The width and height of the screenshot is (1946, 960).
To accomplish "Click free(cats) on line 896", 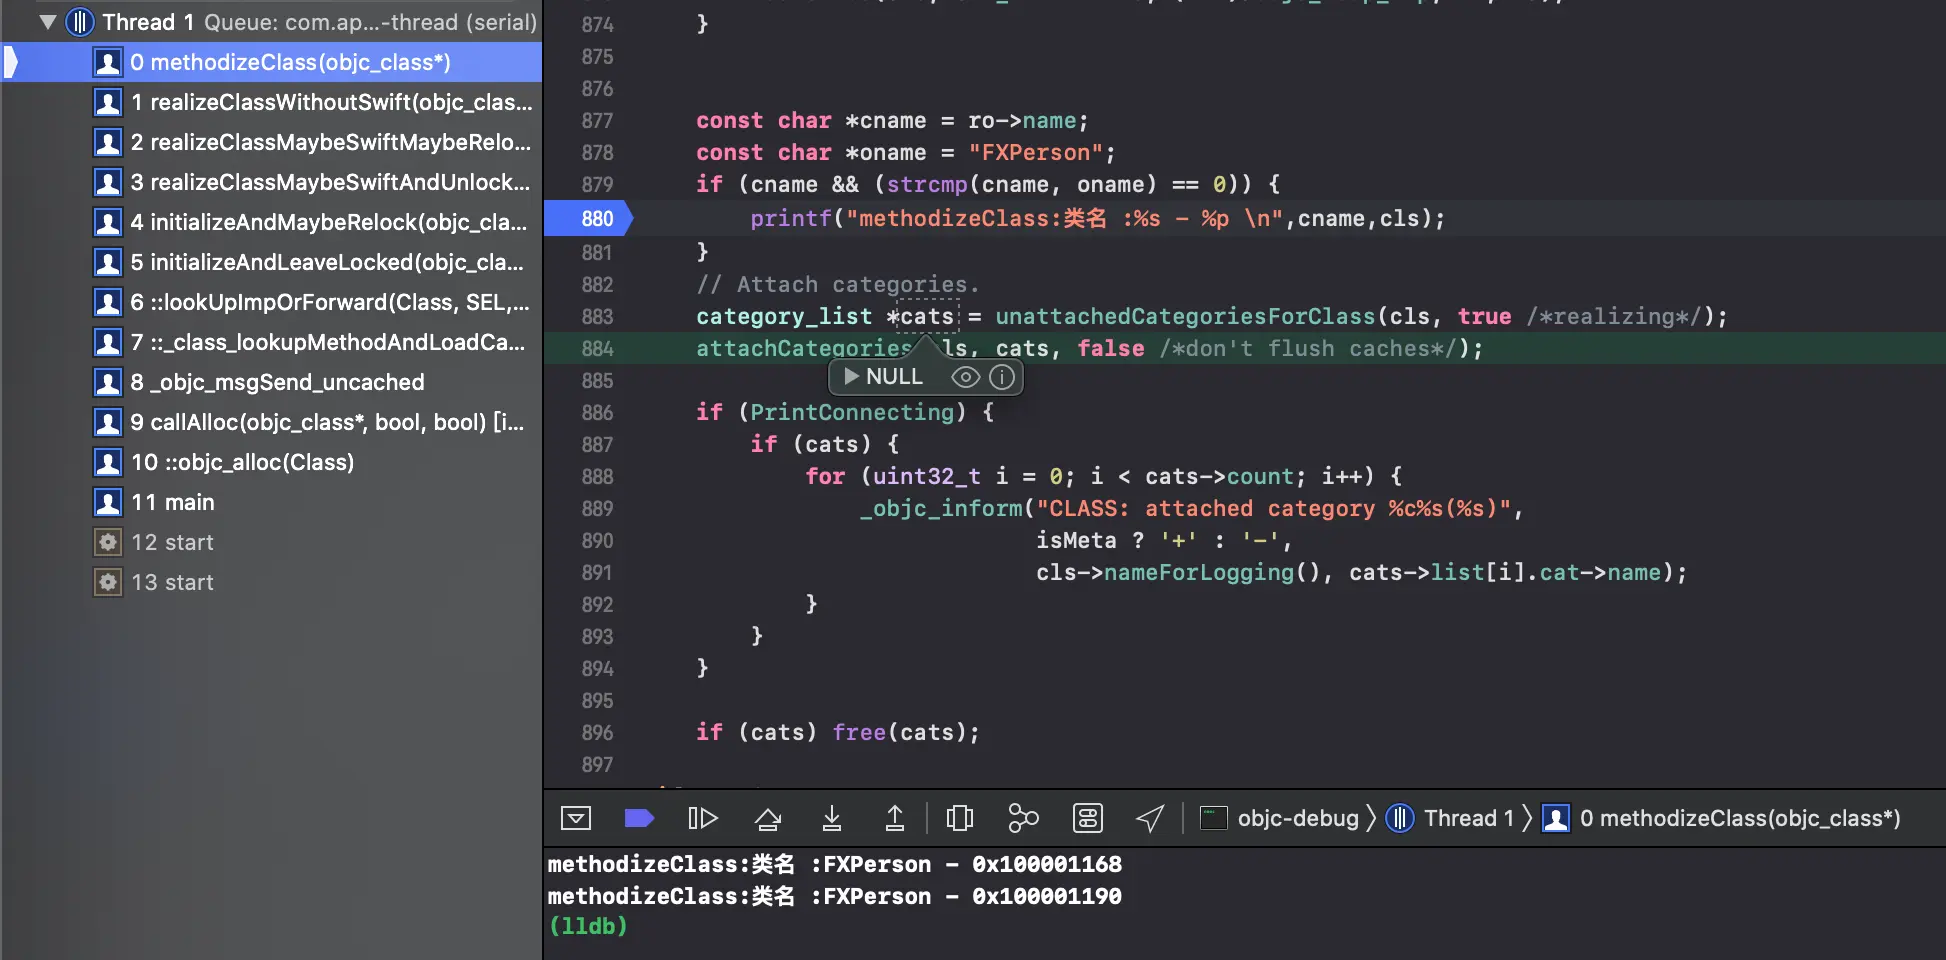I will [x=900, y=732].
